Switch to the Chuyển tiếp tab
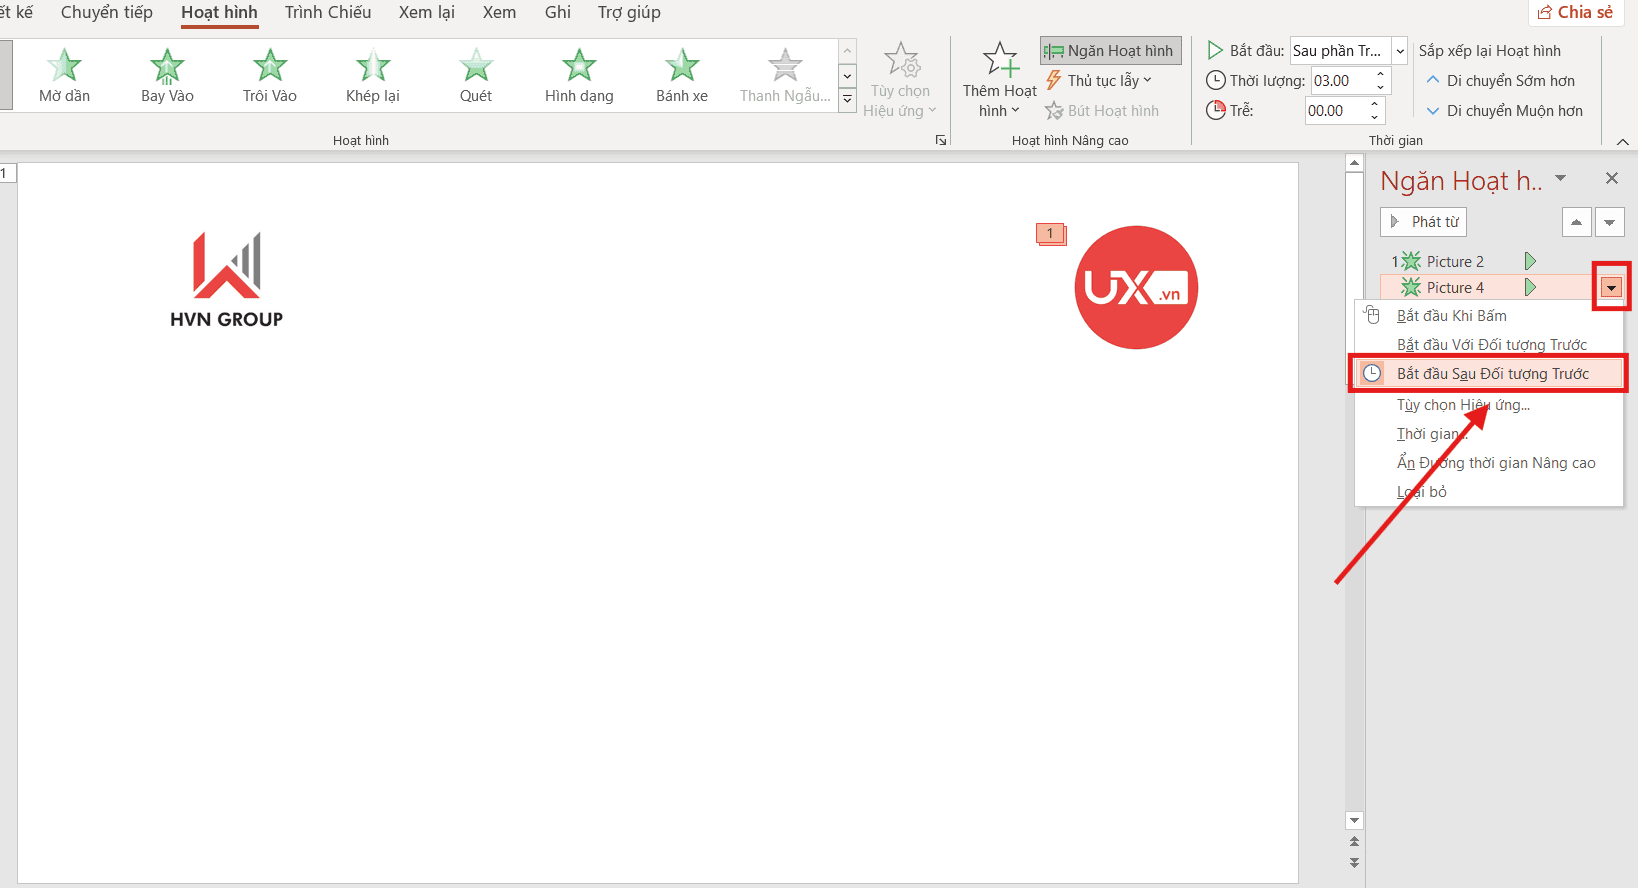1638x888 pixels. (x=107, y=13)
